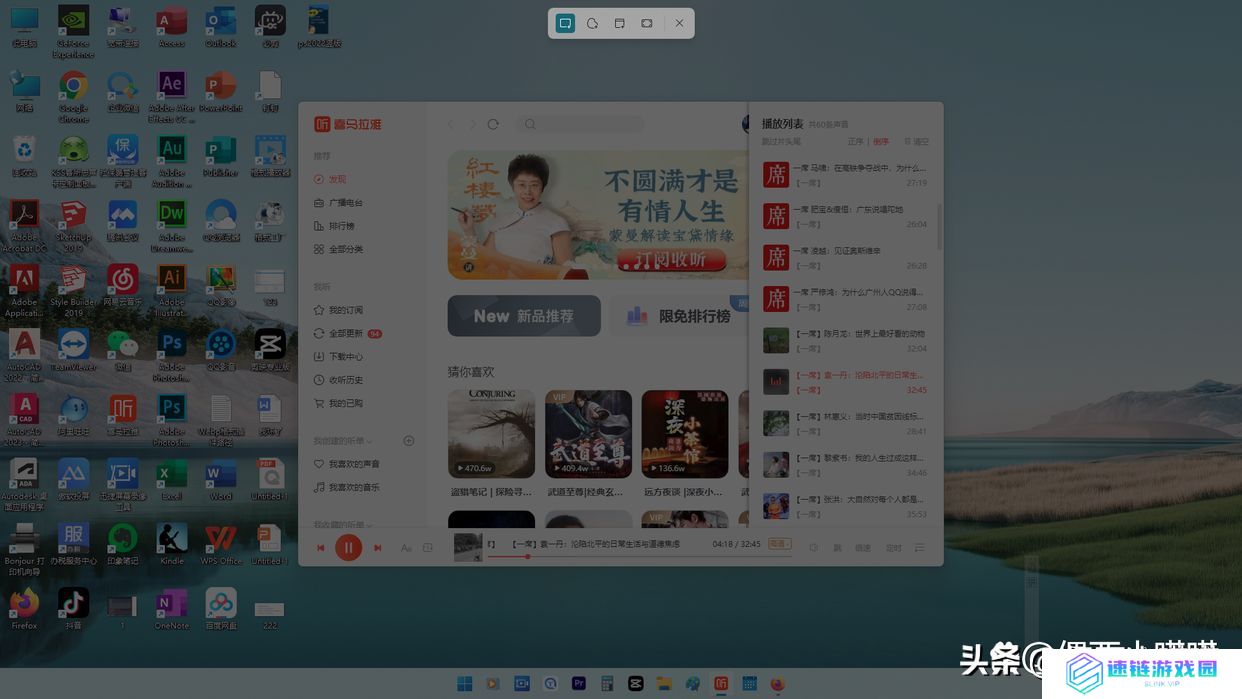Toggle the playlist panel icon
The width and height of the screenshot is (1242, 699).
click(x=919, y=548)
